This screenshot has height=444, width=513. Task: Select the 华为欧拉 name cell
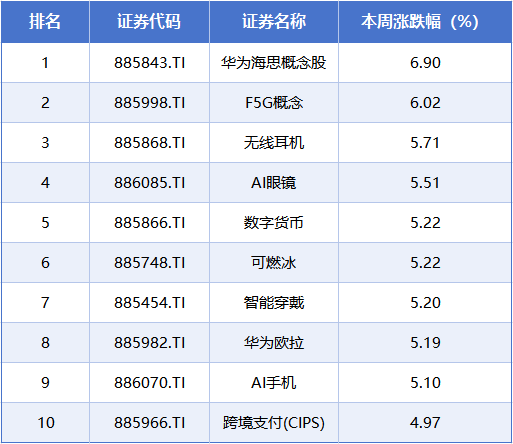pos(274,343)
